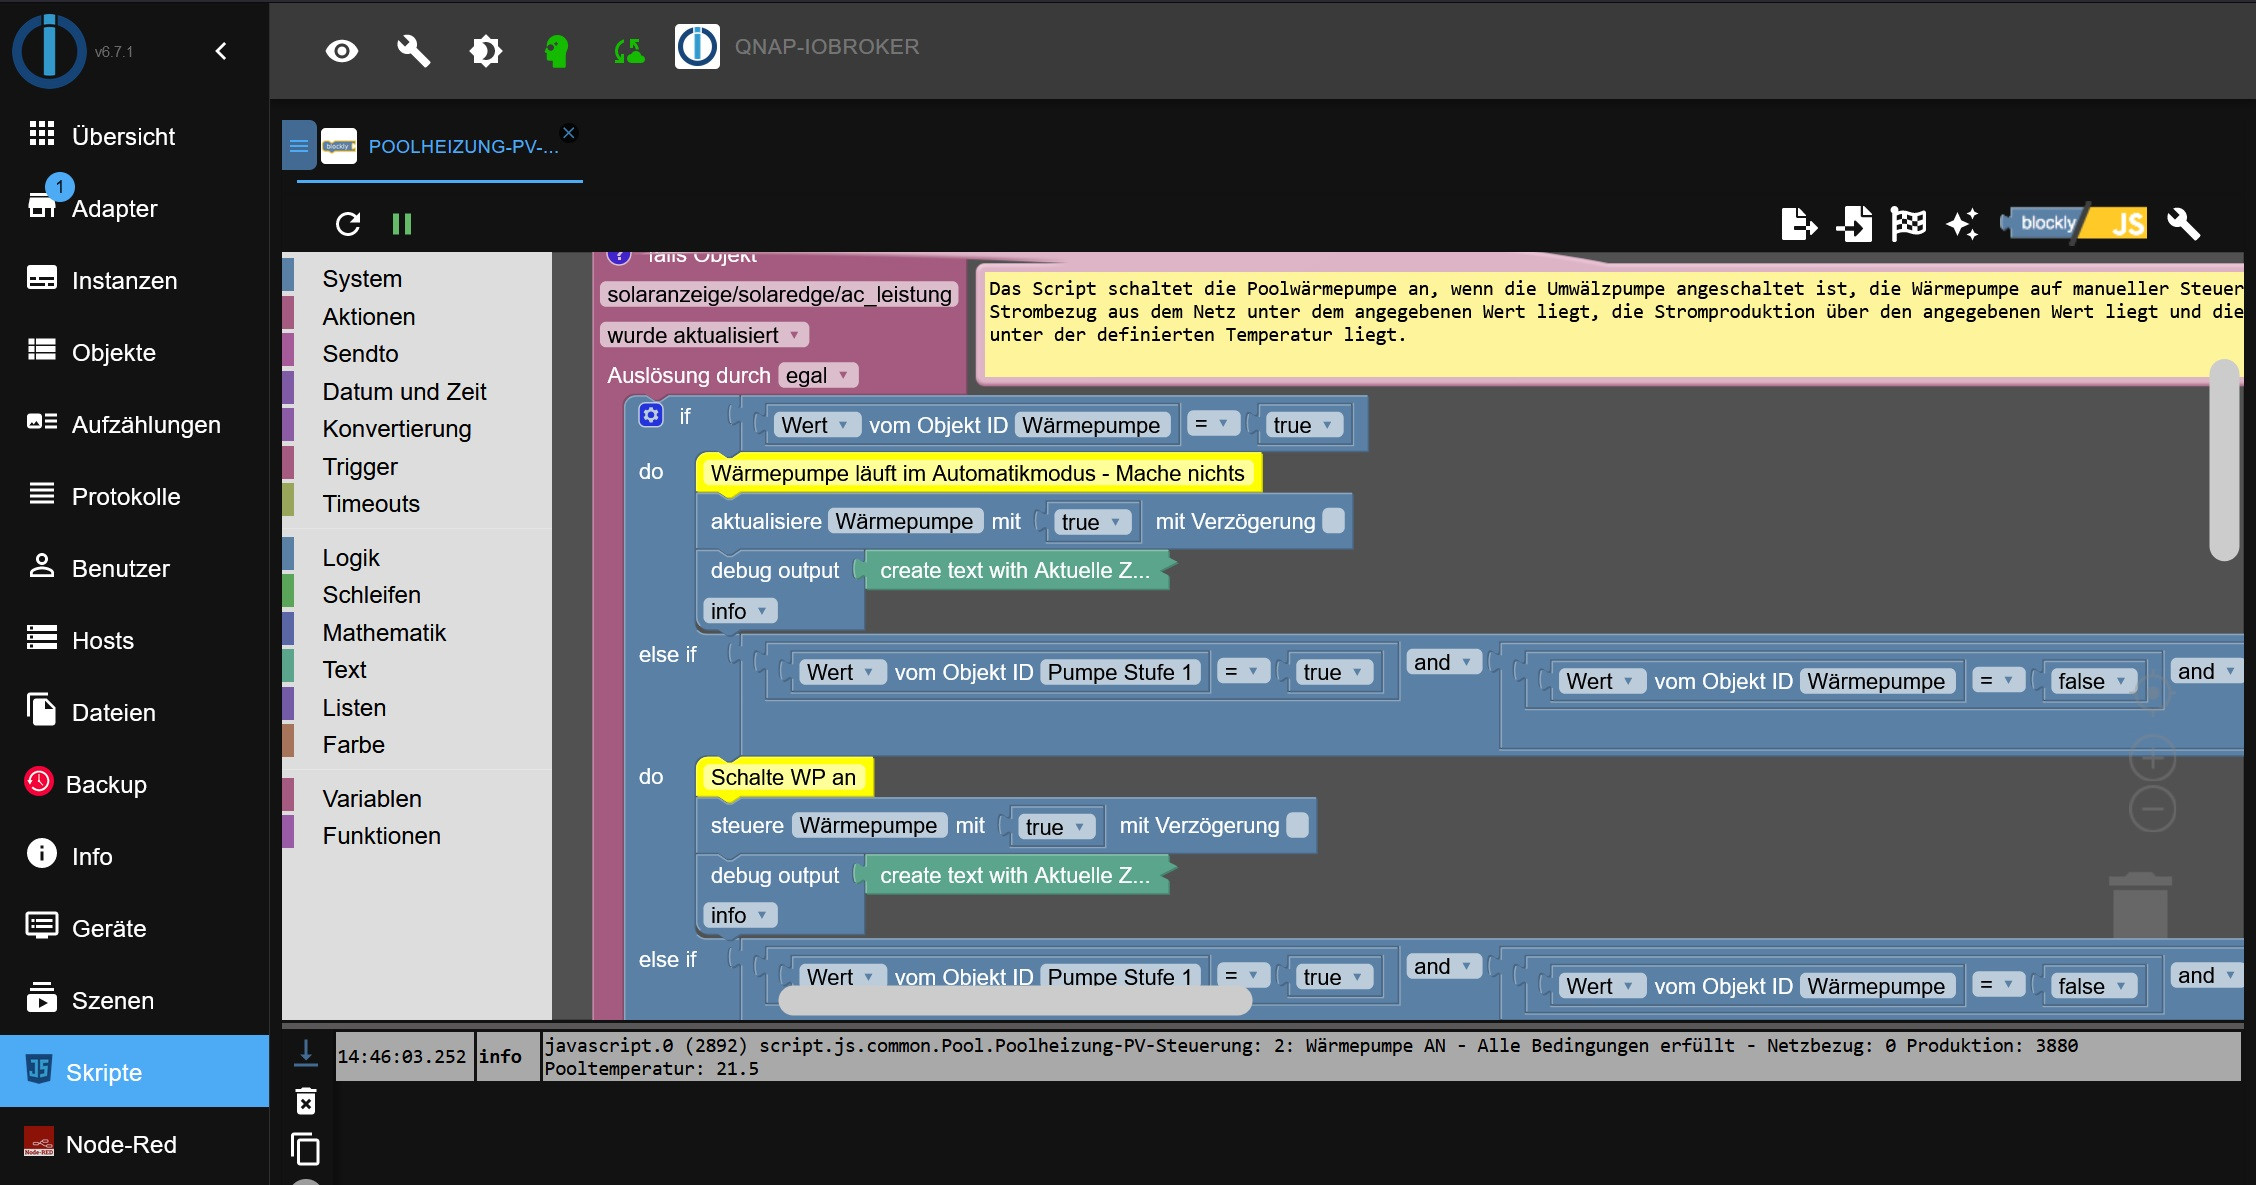Pause the running script

[402, 224]
